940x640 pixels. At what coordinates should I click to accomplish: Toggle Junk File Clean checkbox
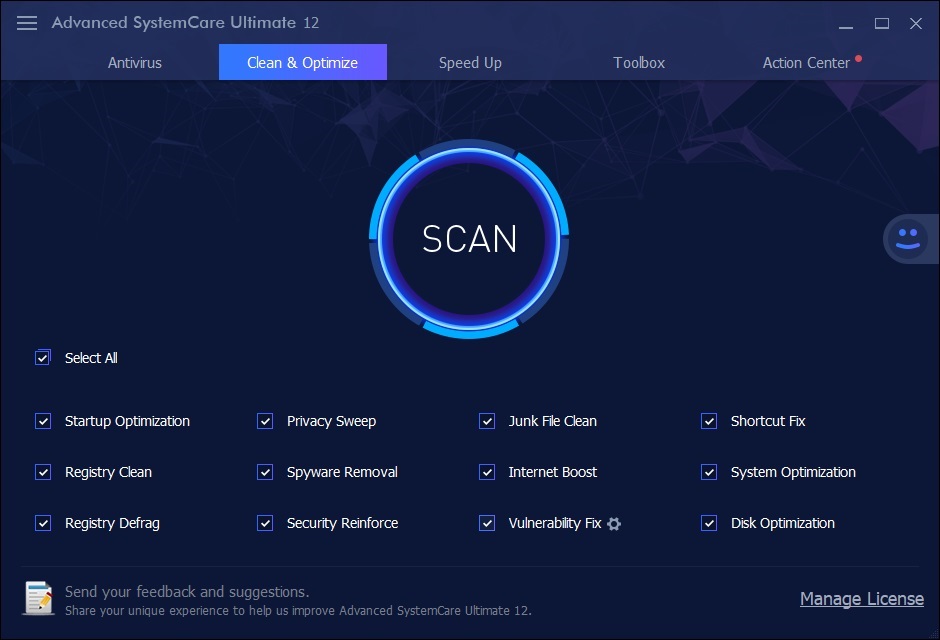(487, 421)
